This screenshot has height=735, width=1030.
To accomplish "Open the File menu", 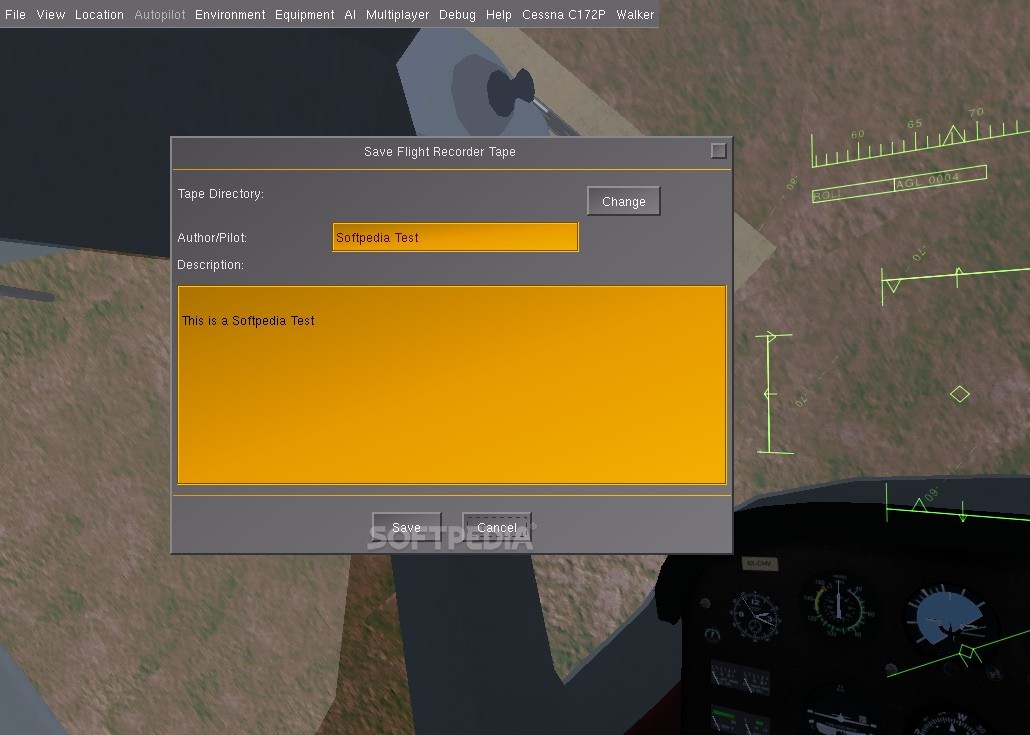I will (x=15, y=14).
